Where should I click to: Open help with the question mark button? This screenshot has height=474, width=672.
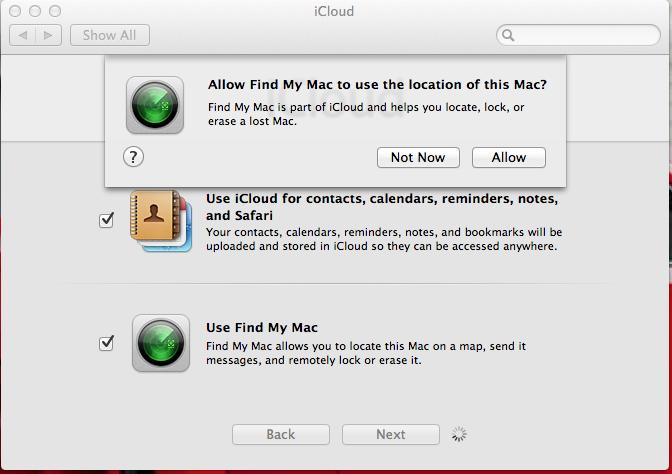coord(133,157)
